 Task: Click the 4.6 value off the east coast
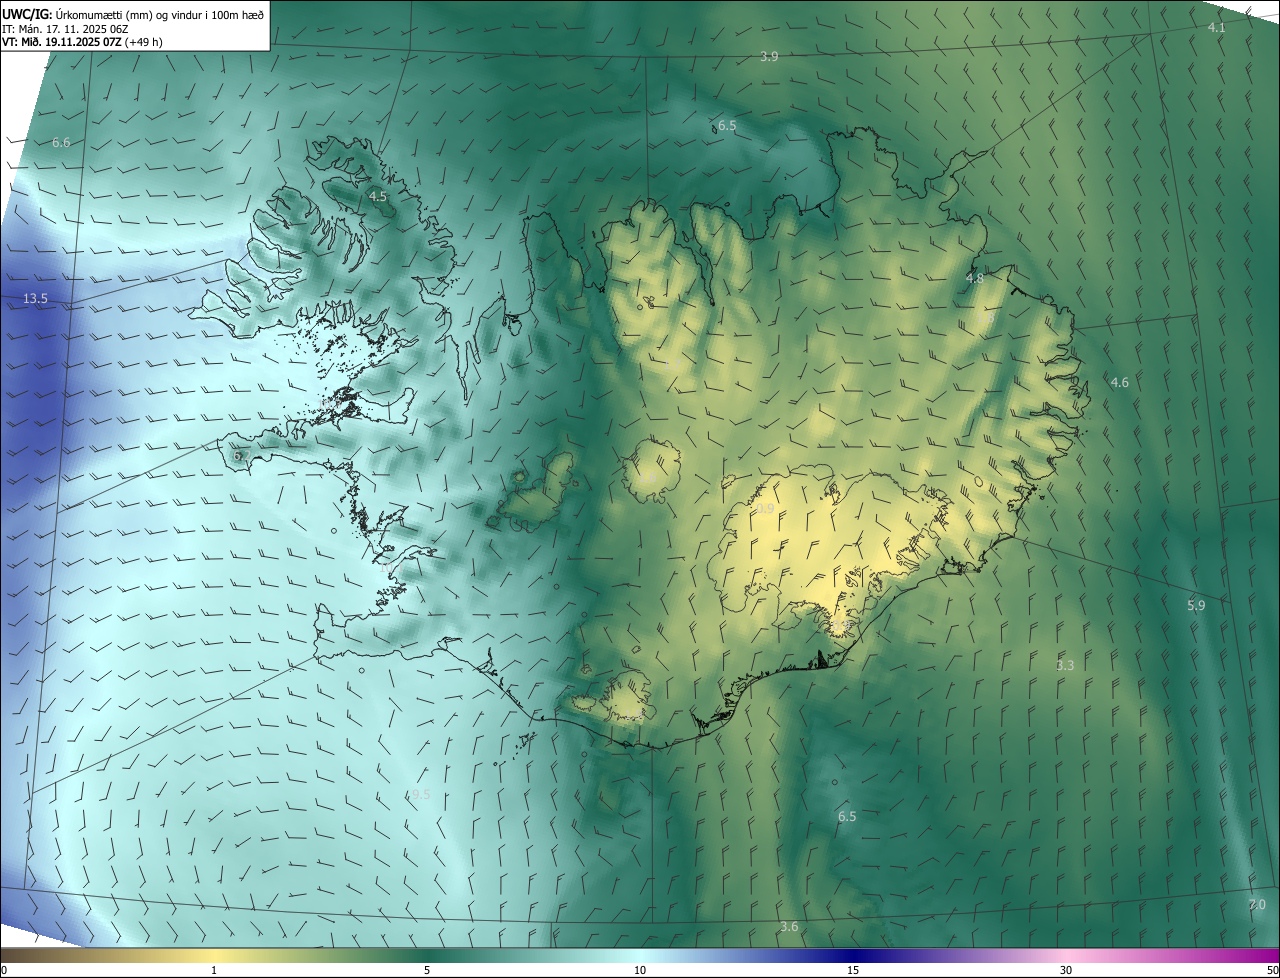pos(1120,382)
